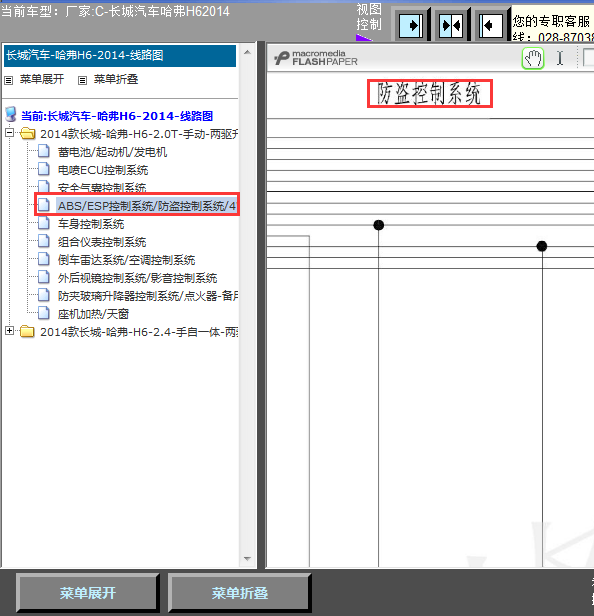Select the FlashPaper text selection tool
This screenshot has width=594, height=616.
click(560, 59)
